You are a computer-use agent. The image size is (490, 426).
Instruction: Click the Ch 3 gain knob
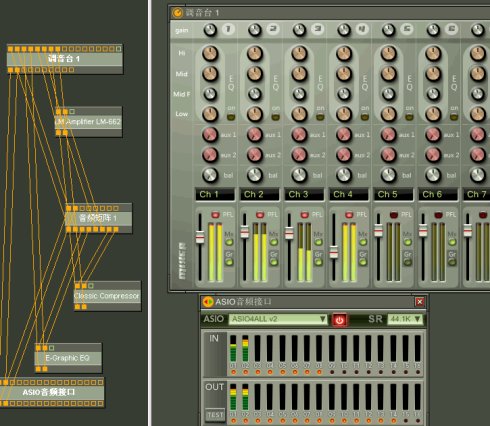coord(299,30)
